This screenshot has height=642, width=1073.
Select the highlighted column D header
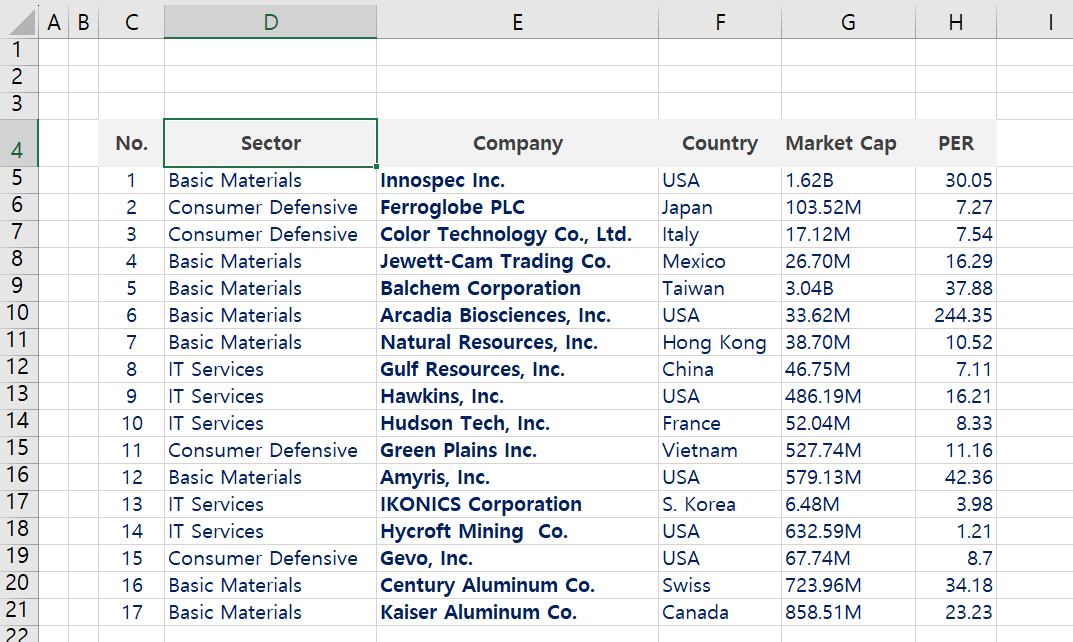[x=270, y=22]
